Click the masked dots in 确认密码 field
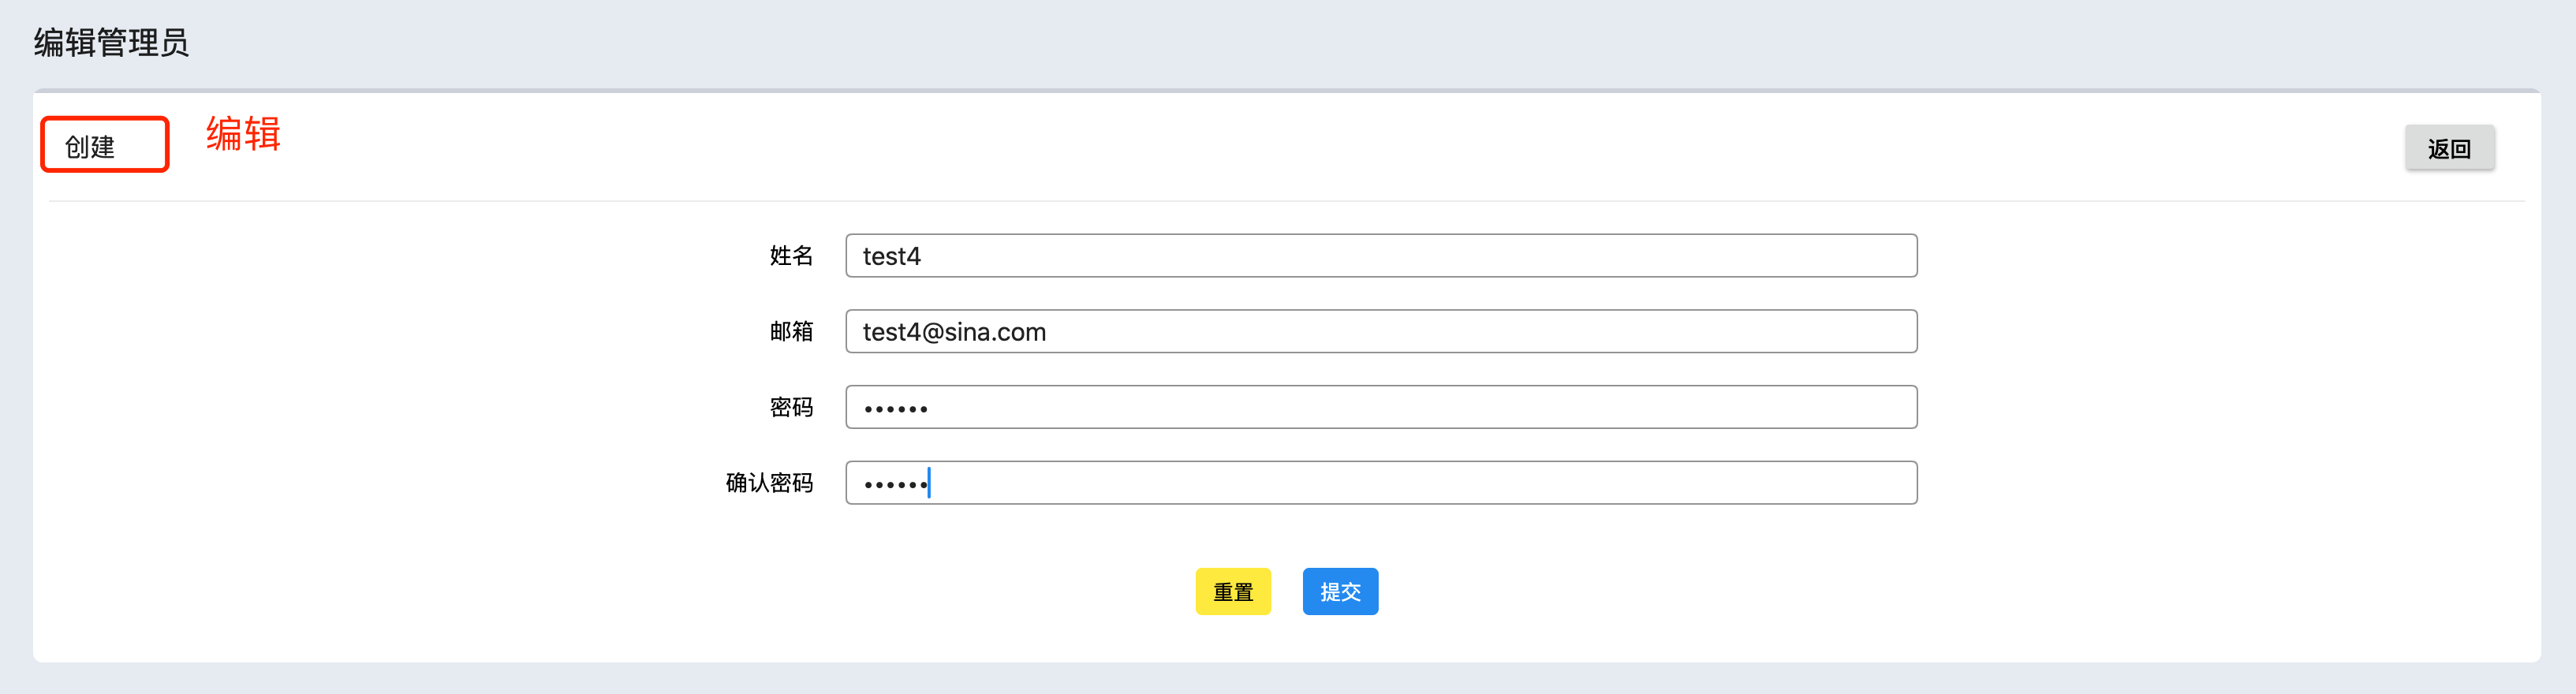This screenshot has width=2576, height=694. pos(895,485)
